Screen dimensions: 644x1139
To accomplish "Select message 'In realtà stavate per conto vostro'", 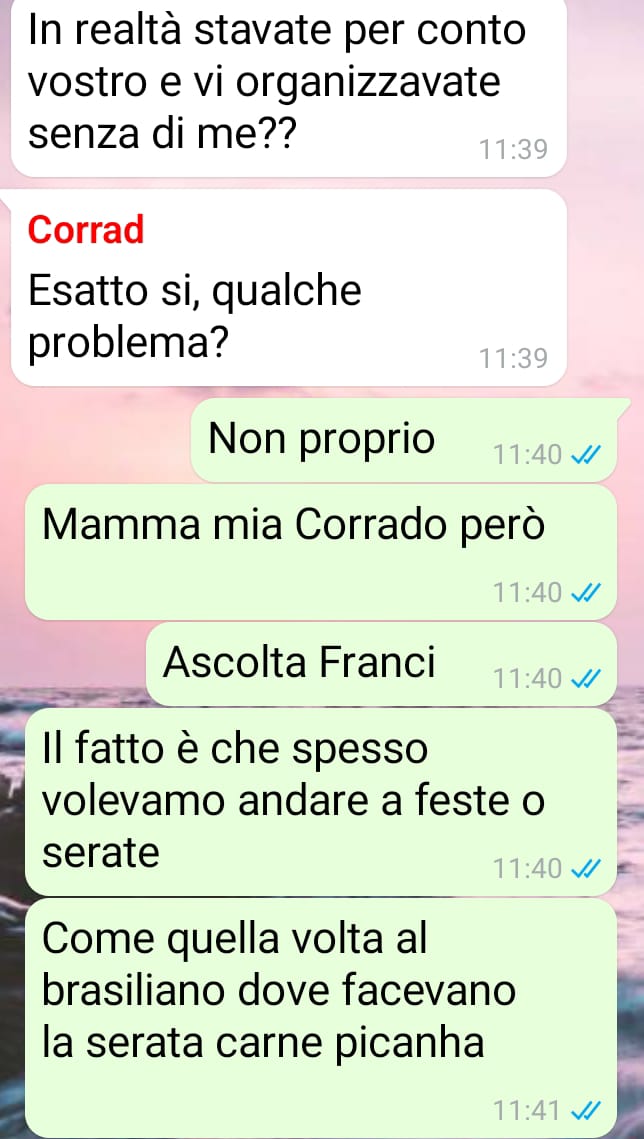I will coord(288,86).
